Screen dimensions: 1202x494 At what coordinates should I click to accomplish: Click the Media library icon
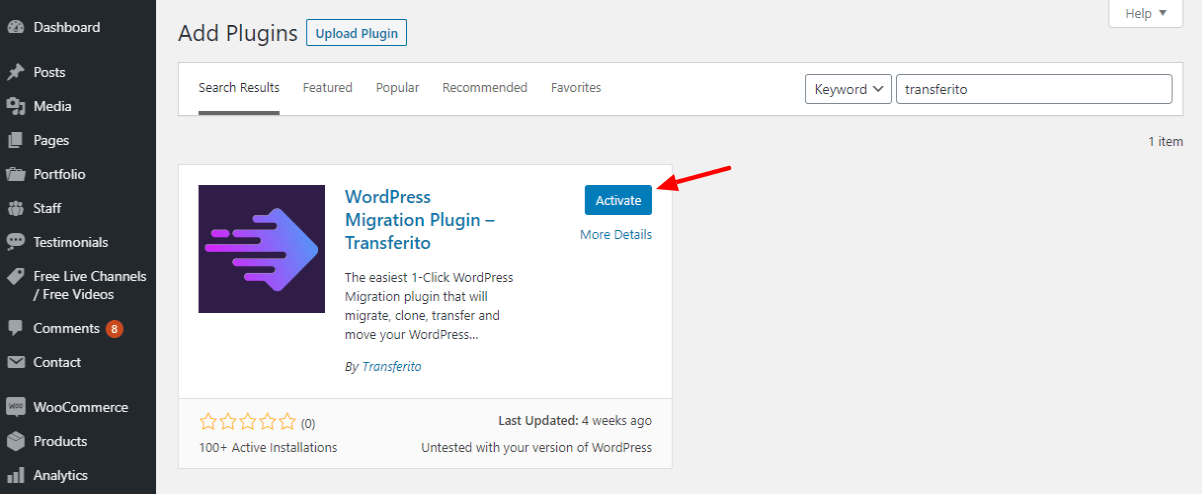point(16,106)
